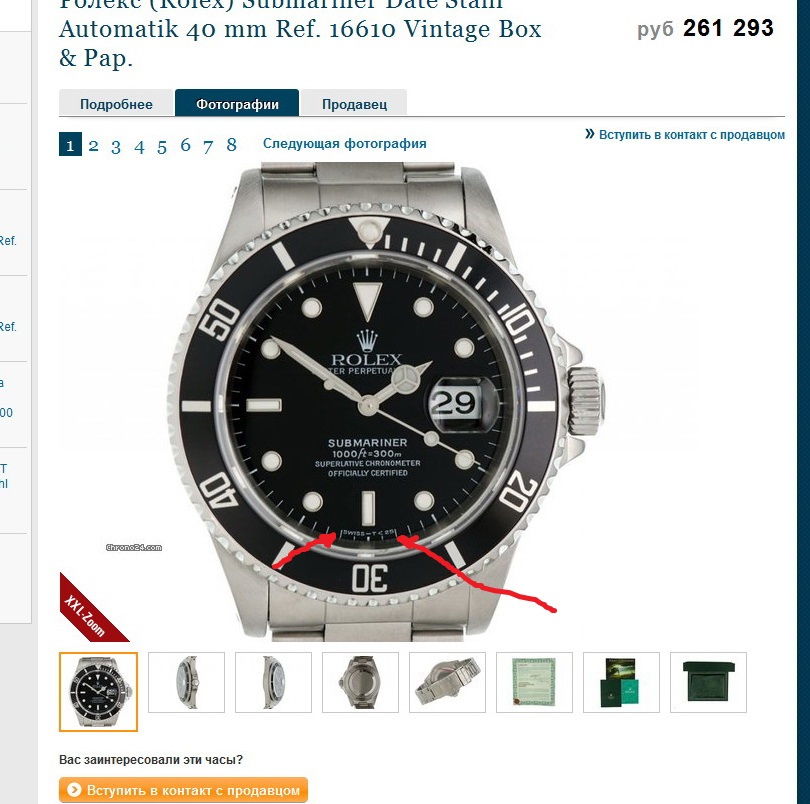Click top-right Вступить в контакт с продавцом link
810x804 pixels.
tap(685, 134)
